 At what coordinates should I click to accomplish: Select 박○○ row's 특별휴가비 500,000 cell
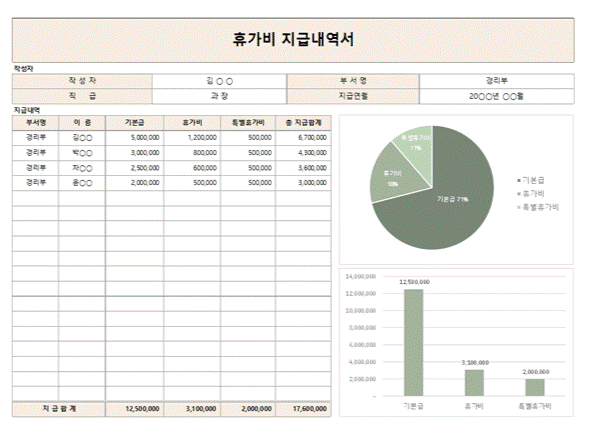click(x=248, y=153)
